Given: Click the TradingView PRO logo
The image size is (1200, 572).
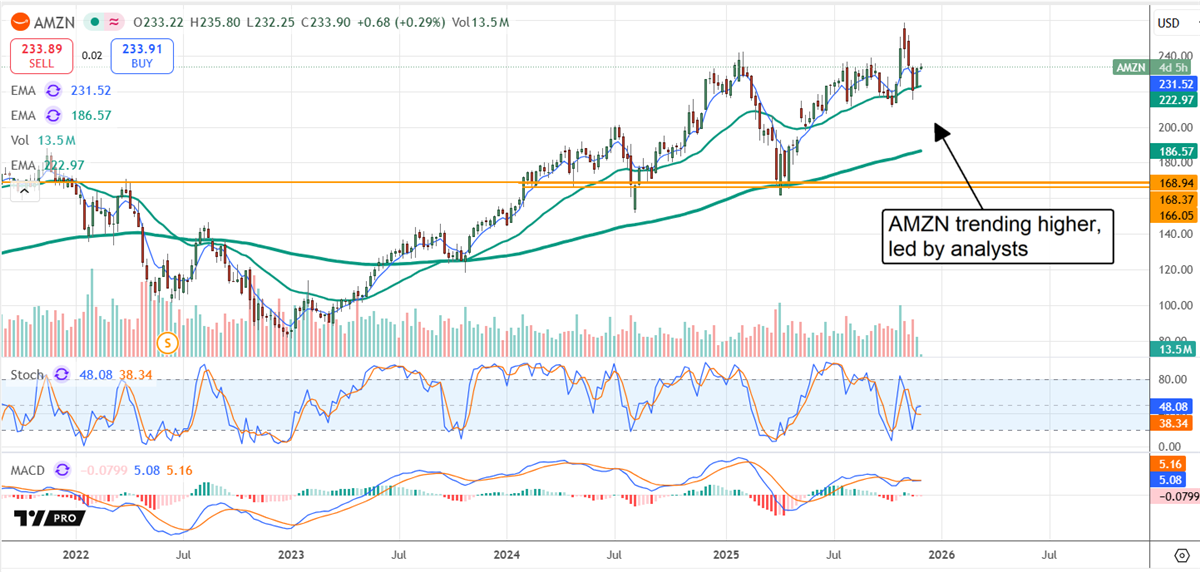Looking at the screenshot, I should [x=49, y=519].
